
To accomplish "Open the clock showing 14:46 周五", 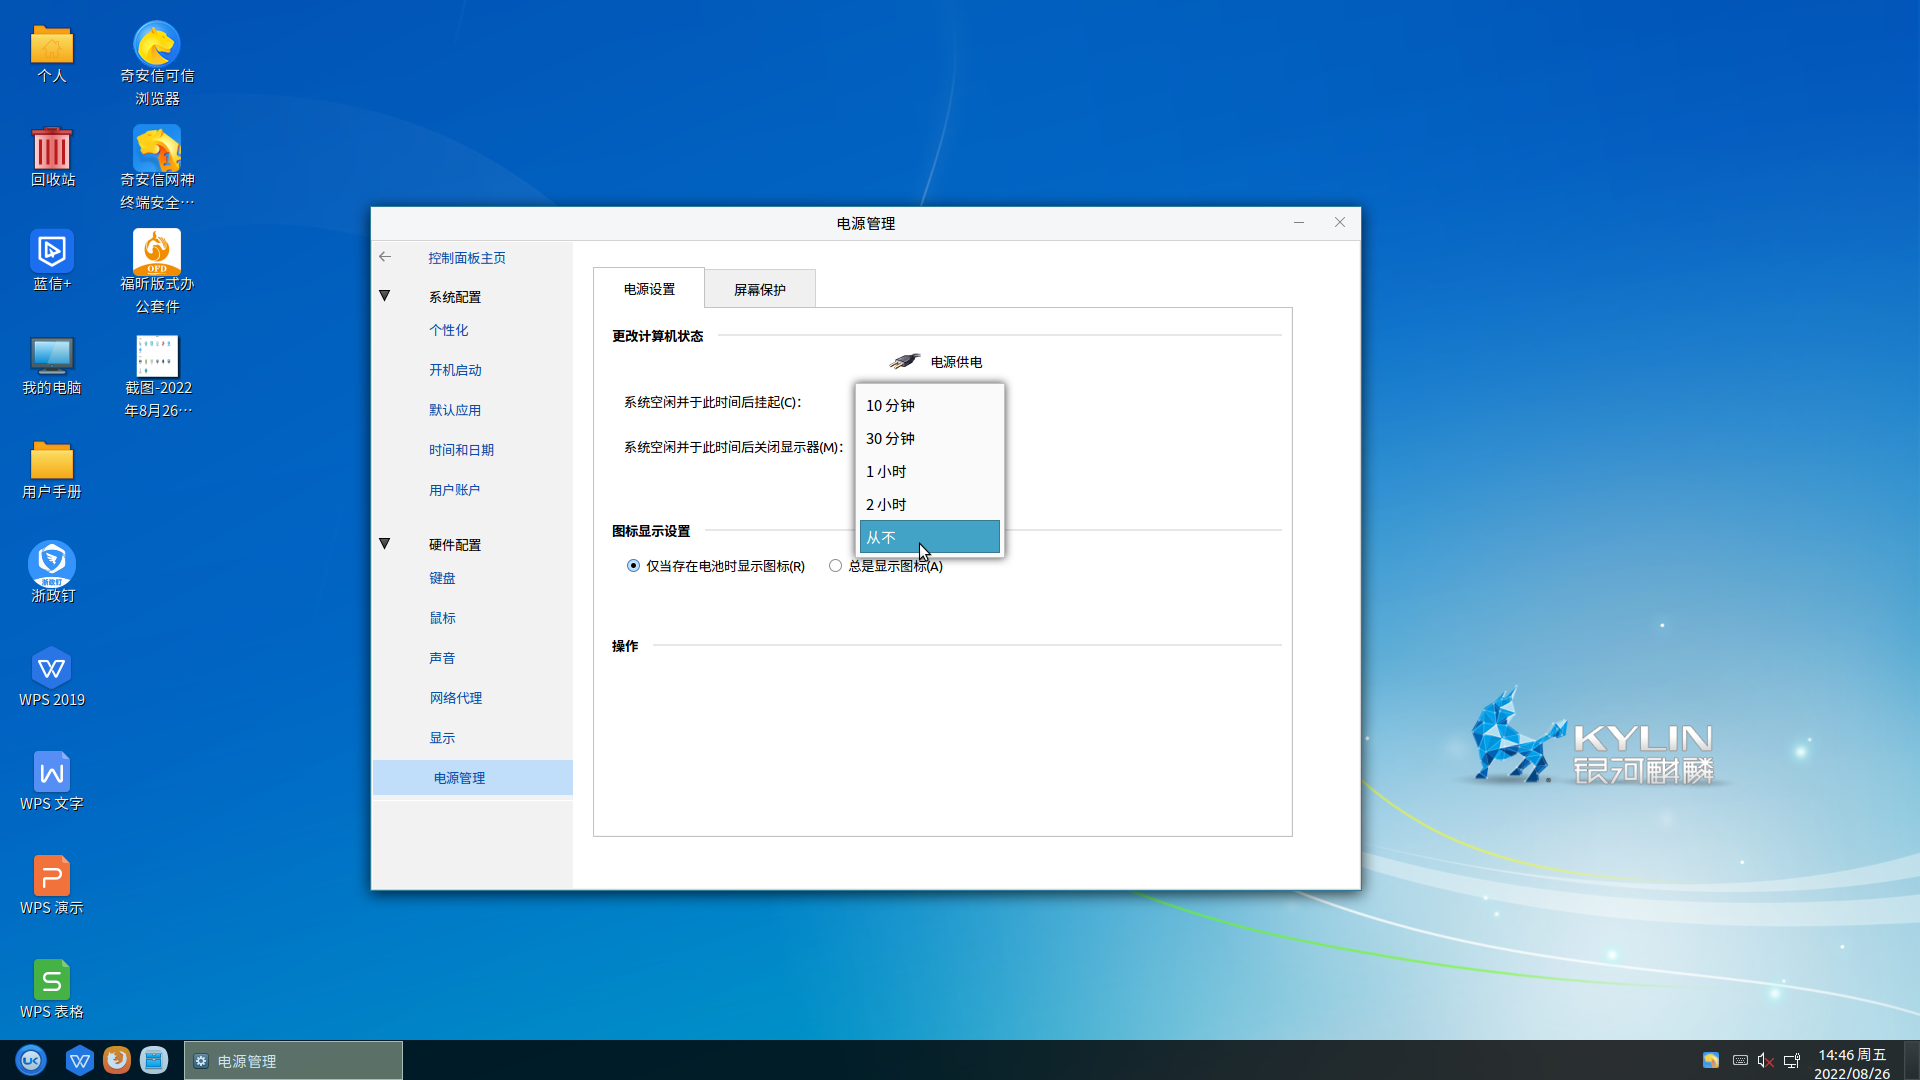I will tap(1852, 1064).
